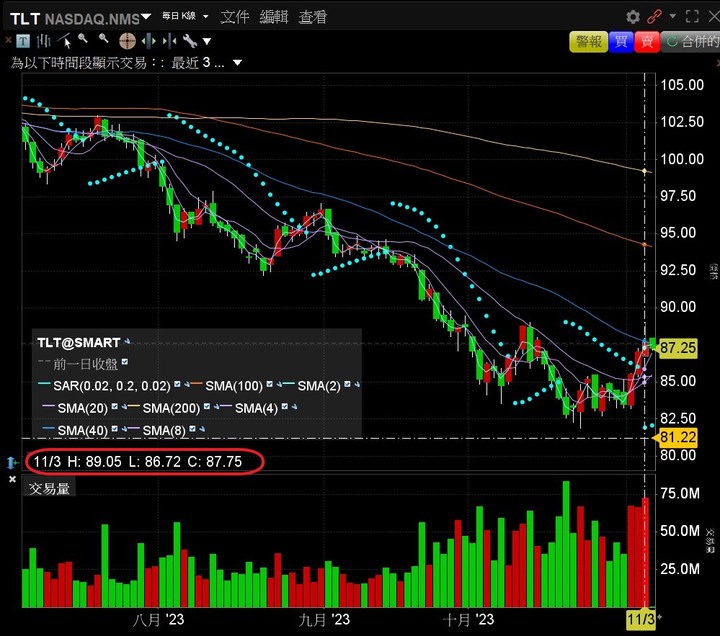Image resolution: width=720 pixels, height=636 pixels.
Task: Click the 交易量 volume panel label
Action: (49, 489)
